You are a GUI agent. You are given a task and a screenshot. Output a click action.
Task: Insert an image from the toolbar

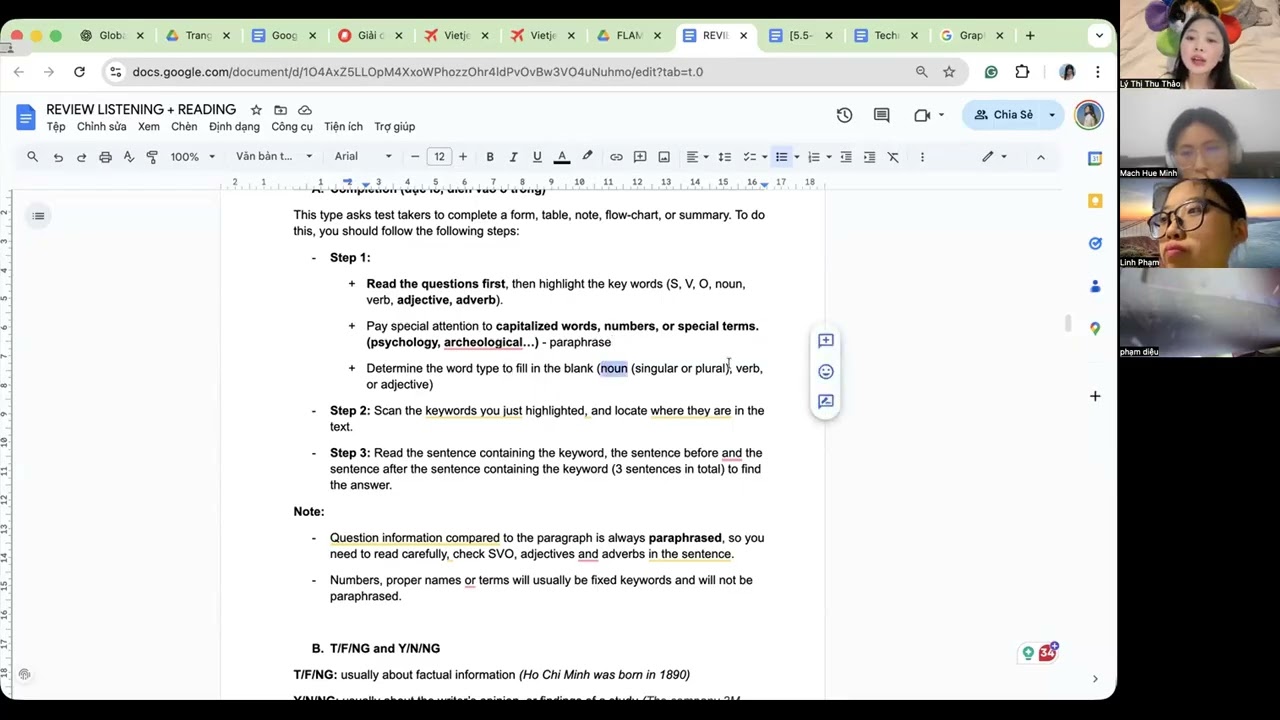664,157
